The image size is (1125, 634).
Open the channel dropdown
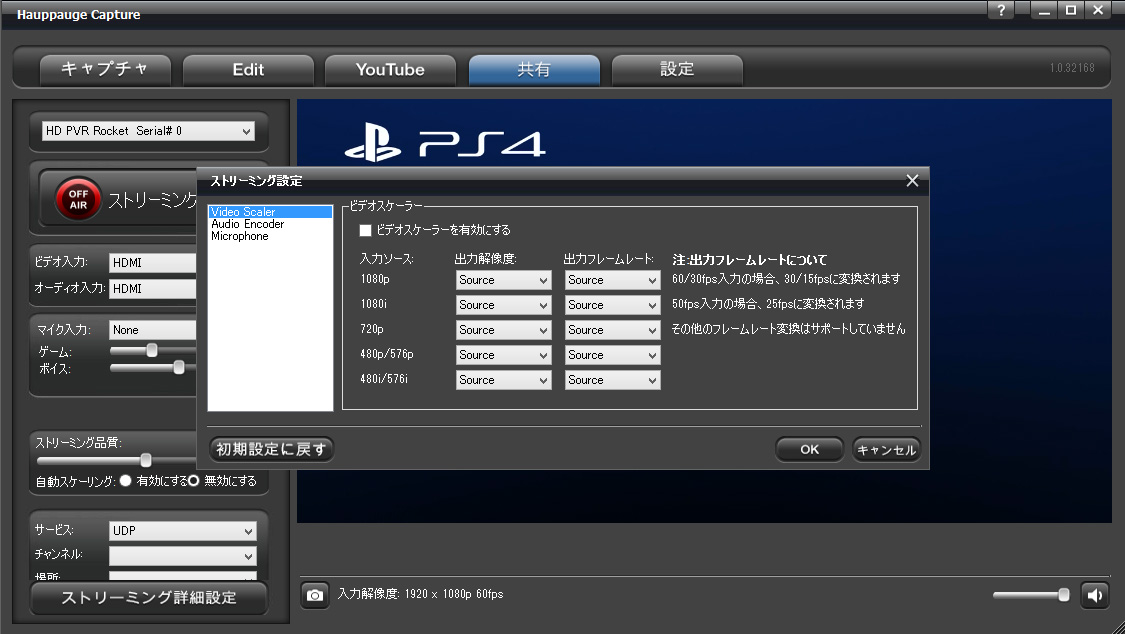point(183,556)
